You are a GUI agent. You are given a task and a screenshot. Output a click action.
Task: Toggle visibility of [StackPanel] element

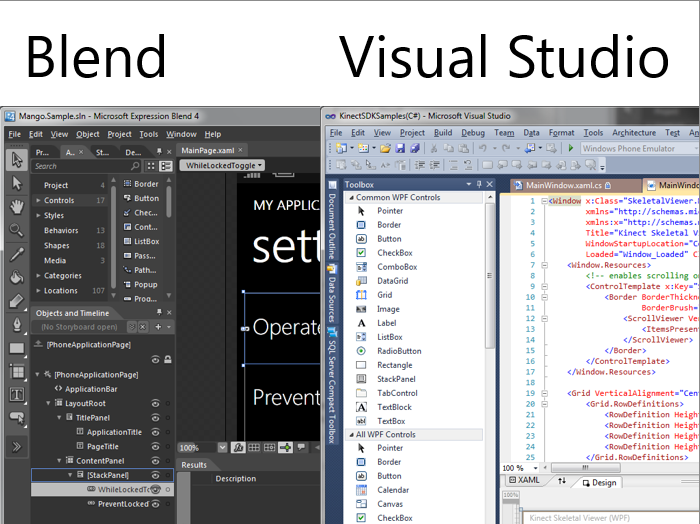point(155,475)
